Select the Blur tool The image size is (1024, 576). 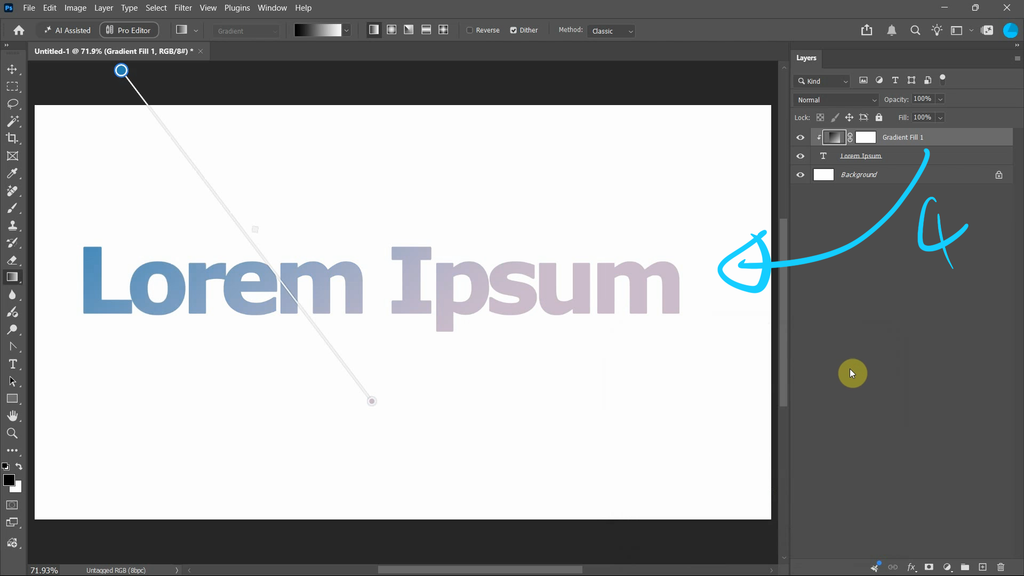[12, 295]
